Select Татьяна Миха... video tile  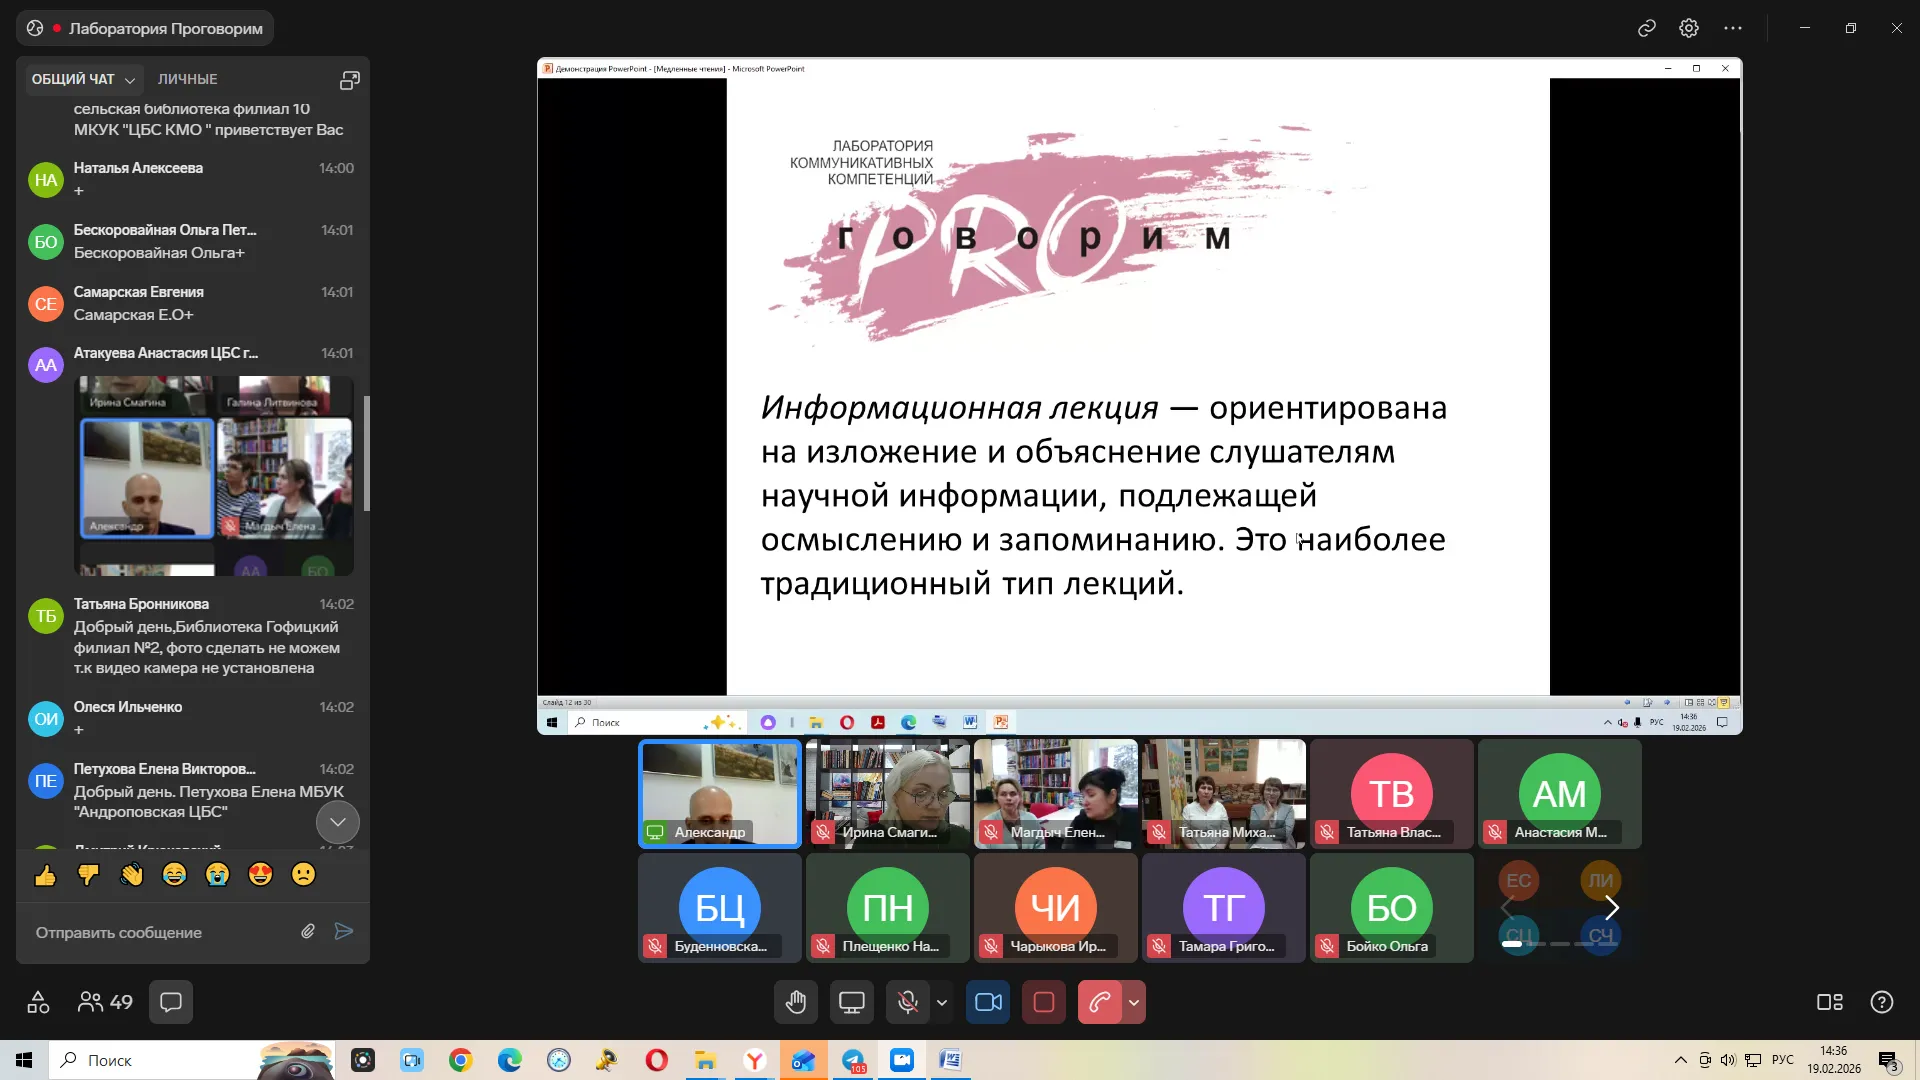(1224, 794)
